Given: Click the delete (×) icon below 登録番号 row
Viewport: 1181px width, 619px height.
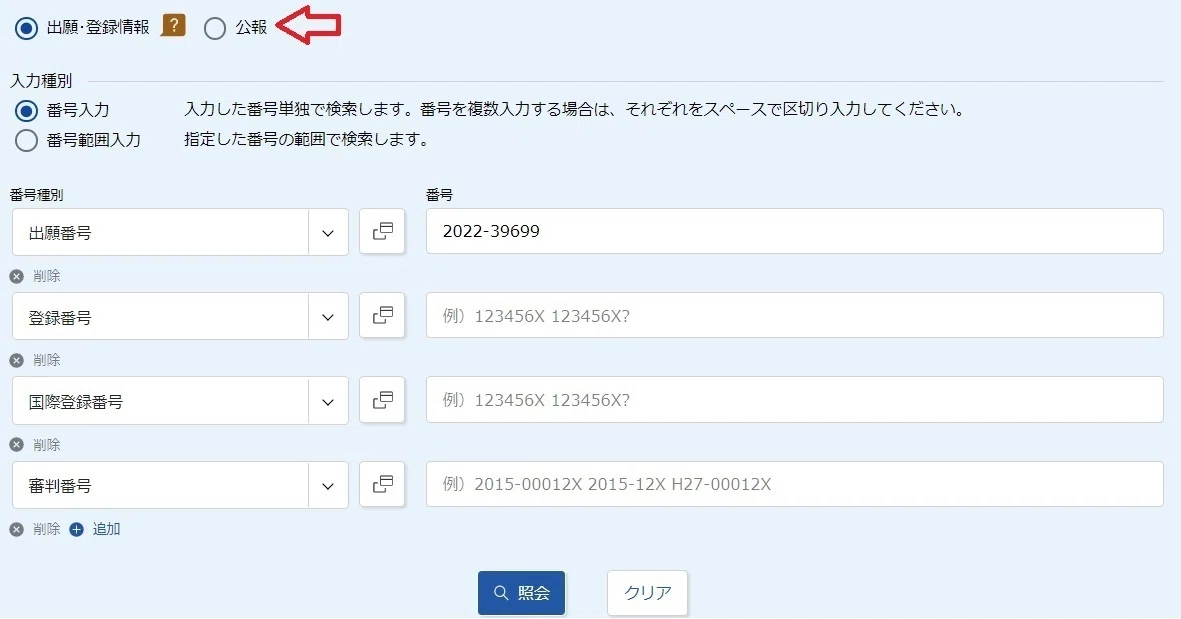Looking at the screenshot, I should click(17, 361).
